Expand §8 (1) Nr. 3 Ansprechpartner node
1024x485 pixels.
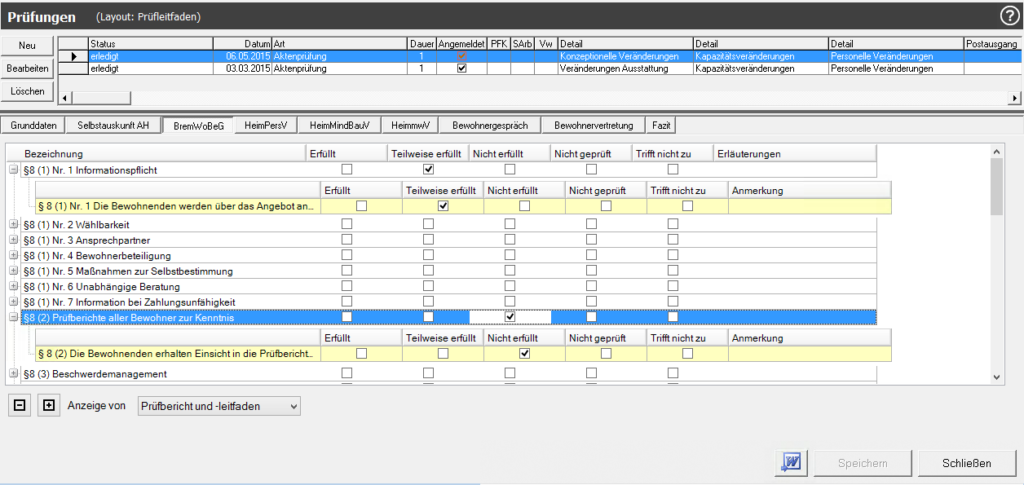pyautogui.click(x=14, y=240)
